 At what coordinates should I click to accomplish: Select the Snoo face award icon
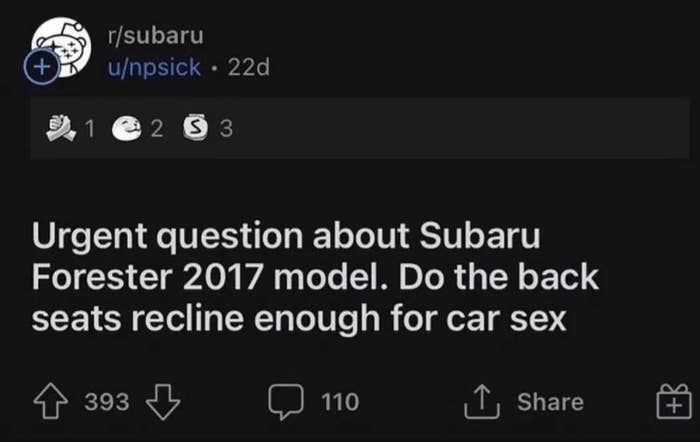click(x=123, y=128)
